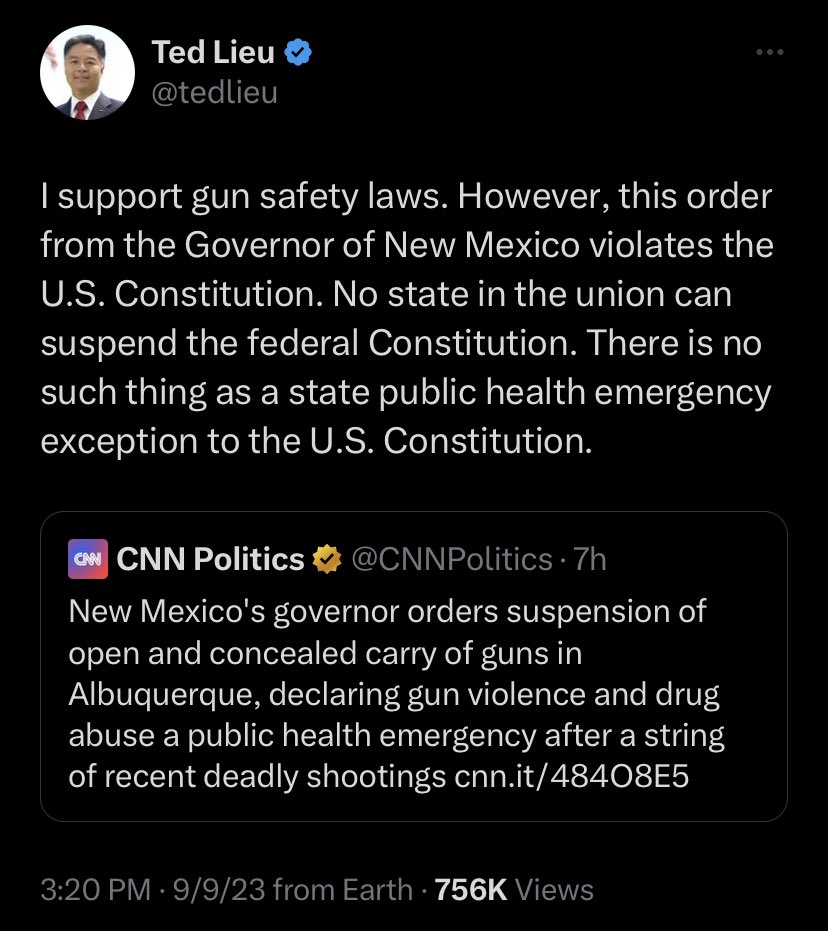Open the three-dot more options menu
Screen dimensions: 828x931
tap(769, 53)
